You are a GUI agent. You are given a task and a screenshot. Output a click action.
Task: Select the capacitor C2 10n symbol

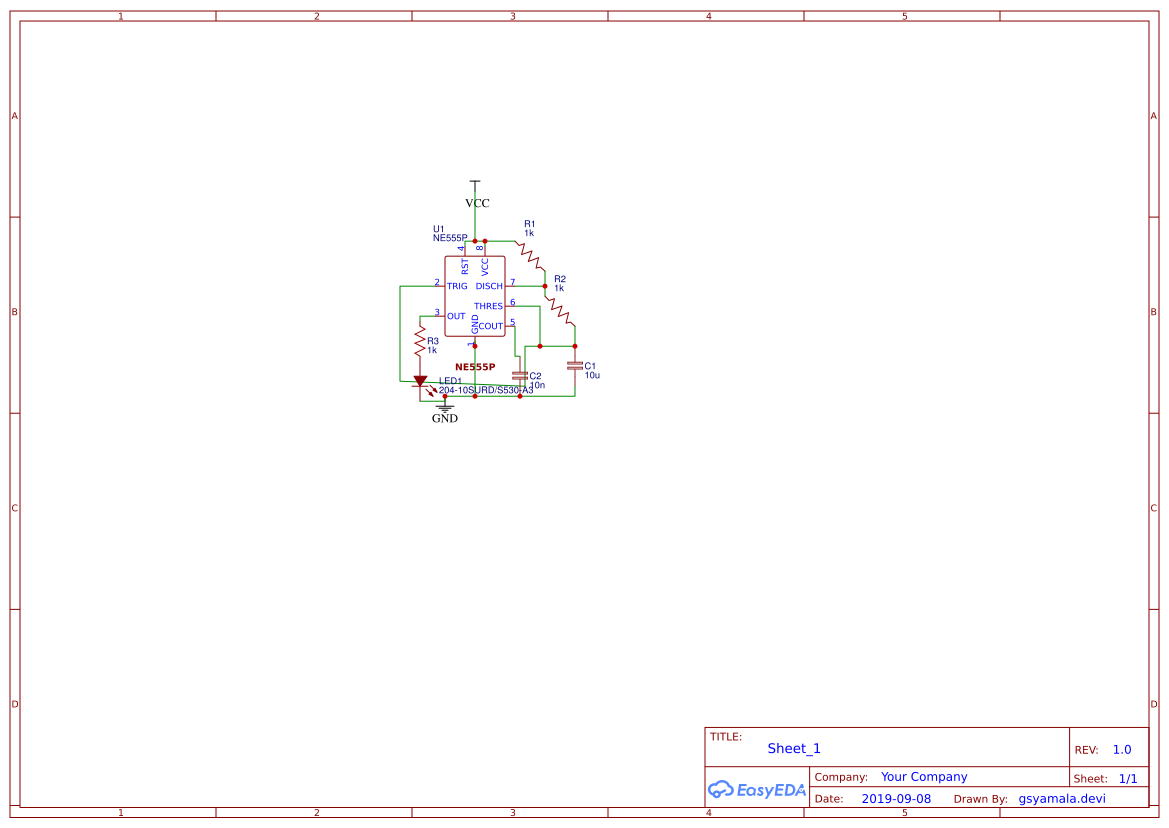coord(519,375)
